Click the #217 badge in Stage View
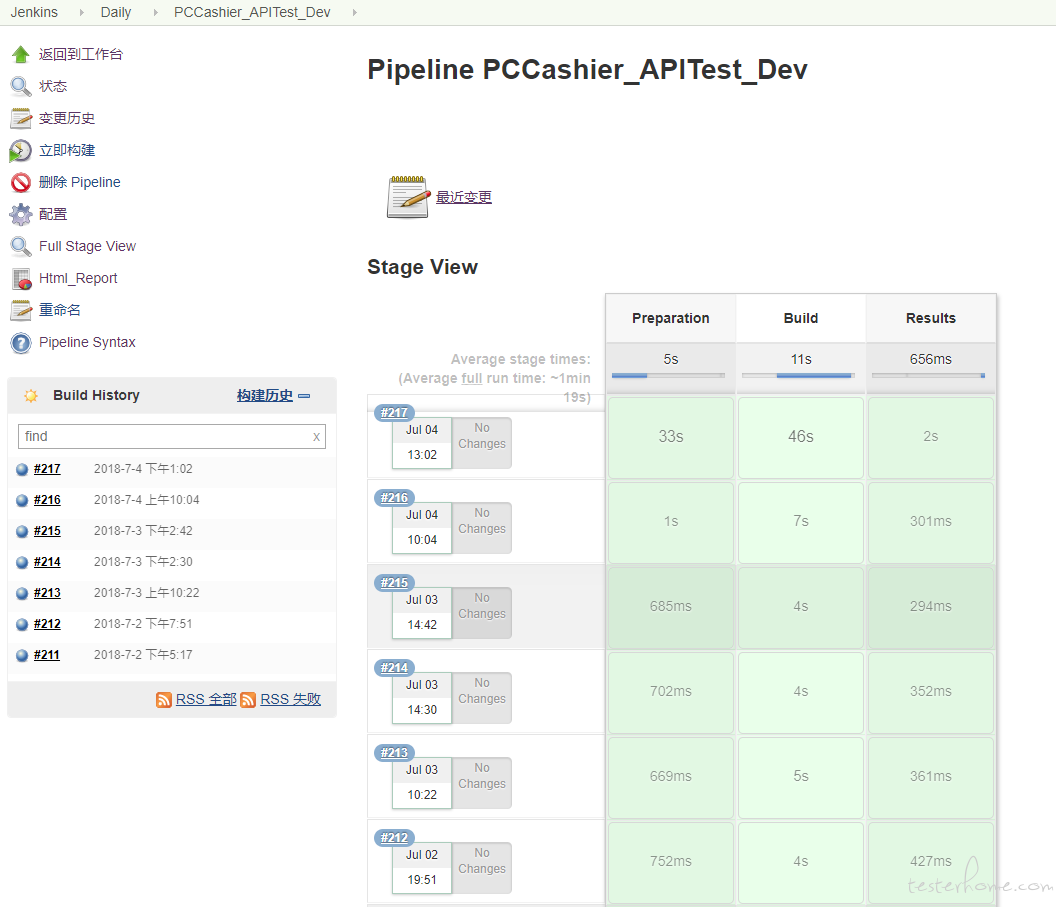Viewport: 1056px width, 907px height. click(x=394, y=413)
